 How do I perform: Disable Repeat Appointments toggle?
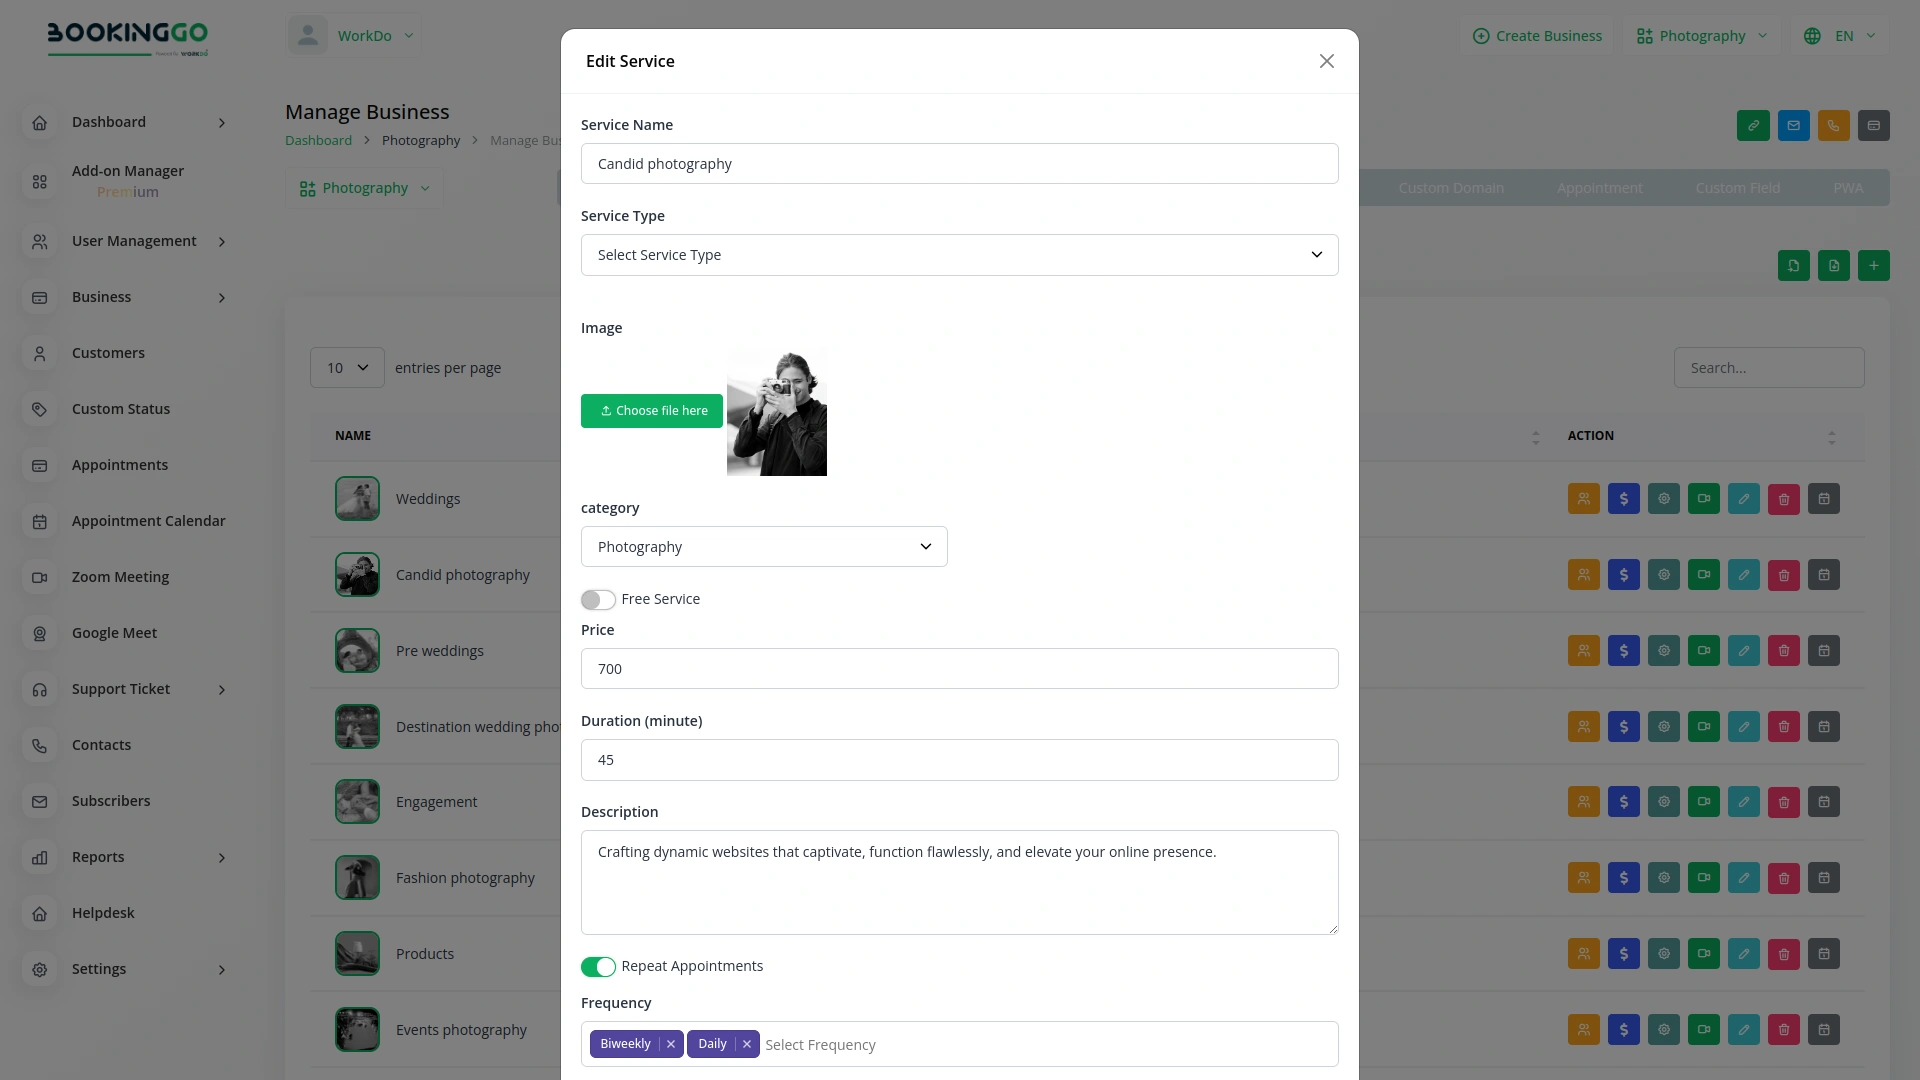[x=598, y=967]
